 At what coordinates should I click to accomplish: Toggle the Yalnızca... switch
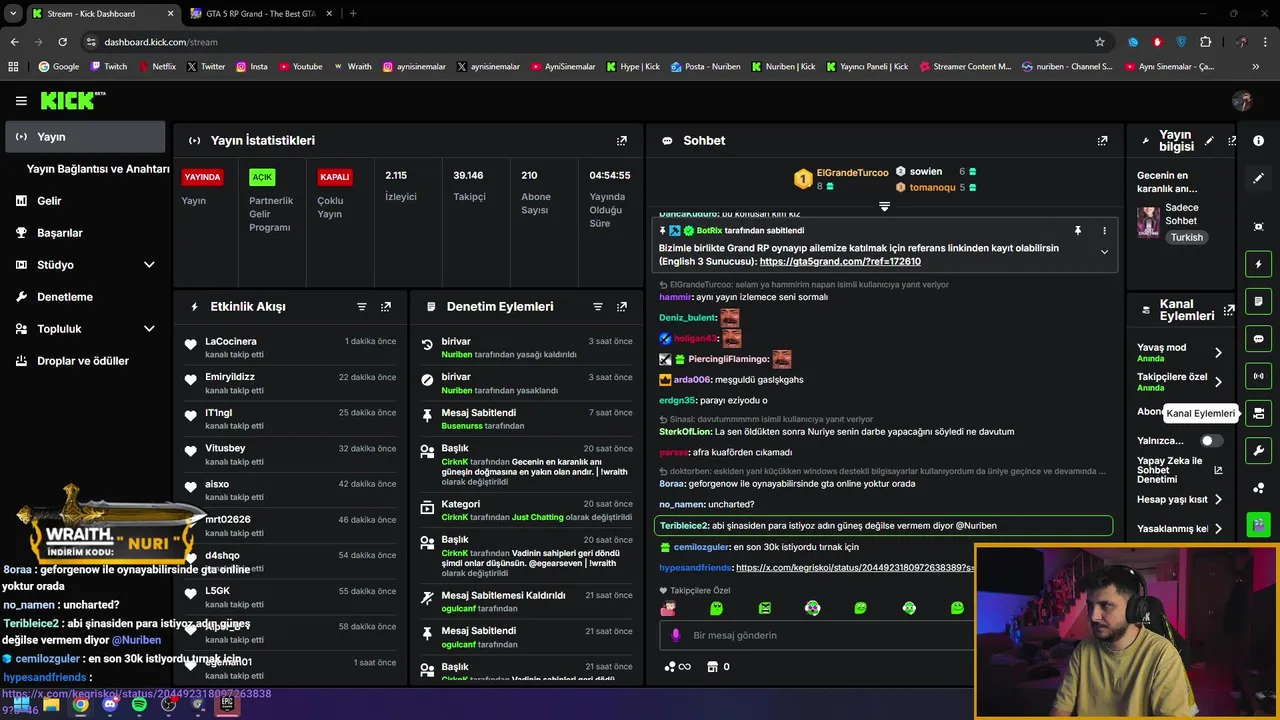(x=1211, y=441)
